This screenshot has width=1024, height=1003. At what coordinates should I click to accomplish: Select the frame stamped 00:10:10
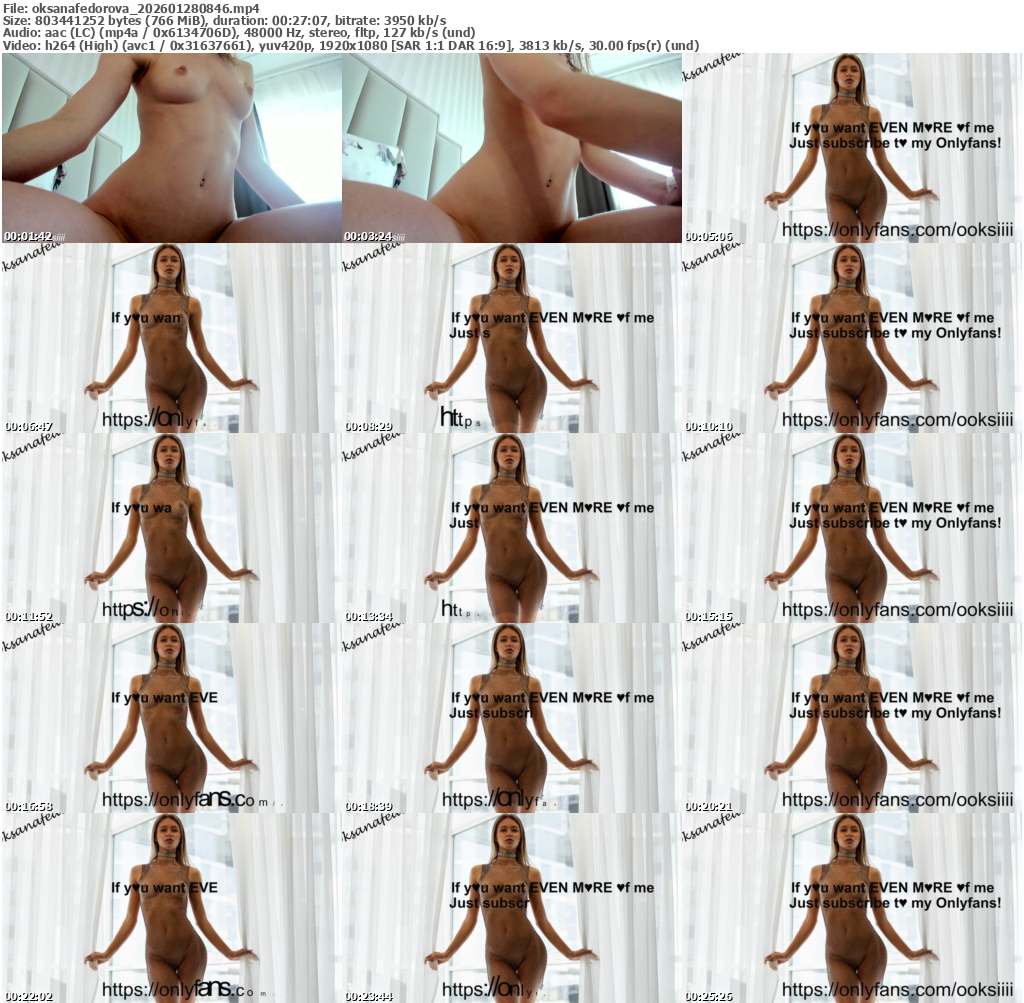tap(852, 338)
